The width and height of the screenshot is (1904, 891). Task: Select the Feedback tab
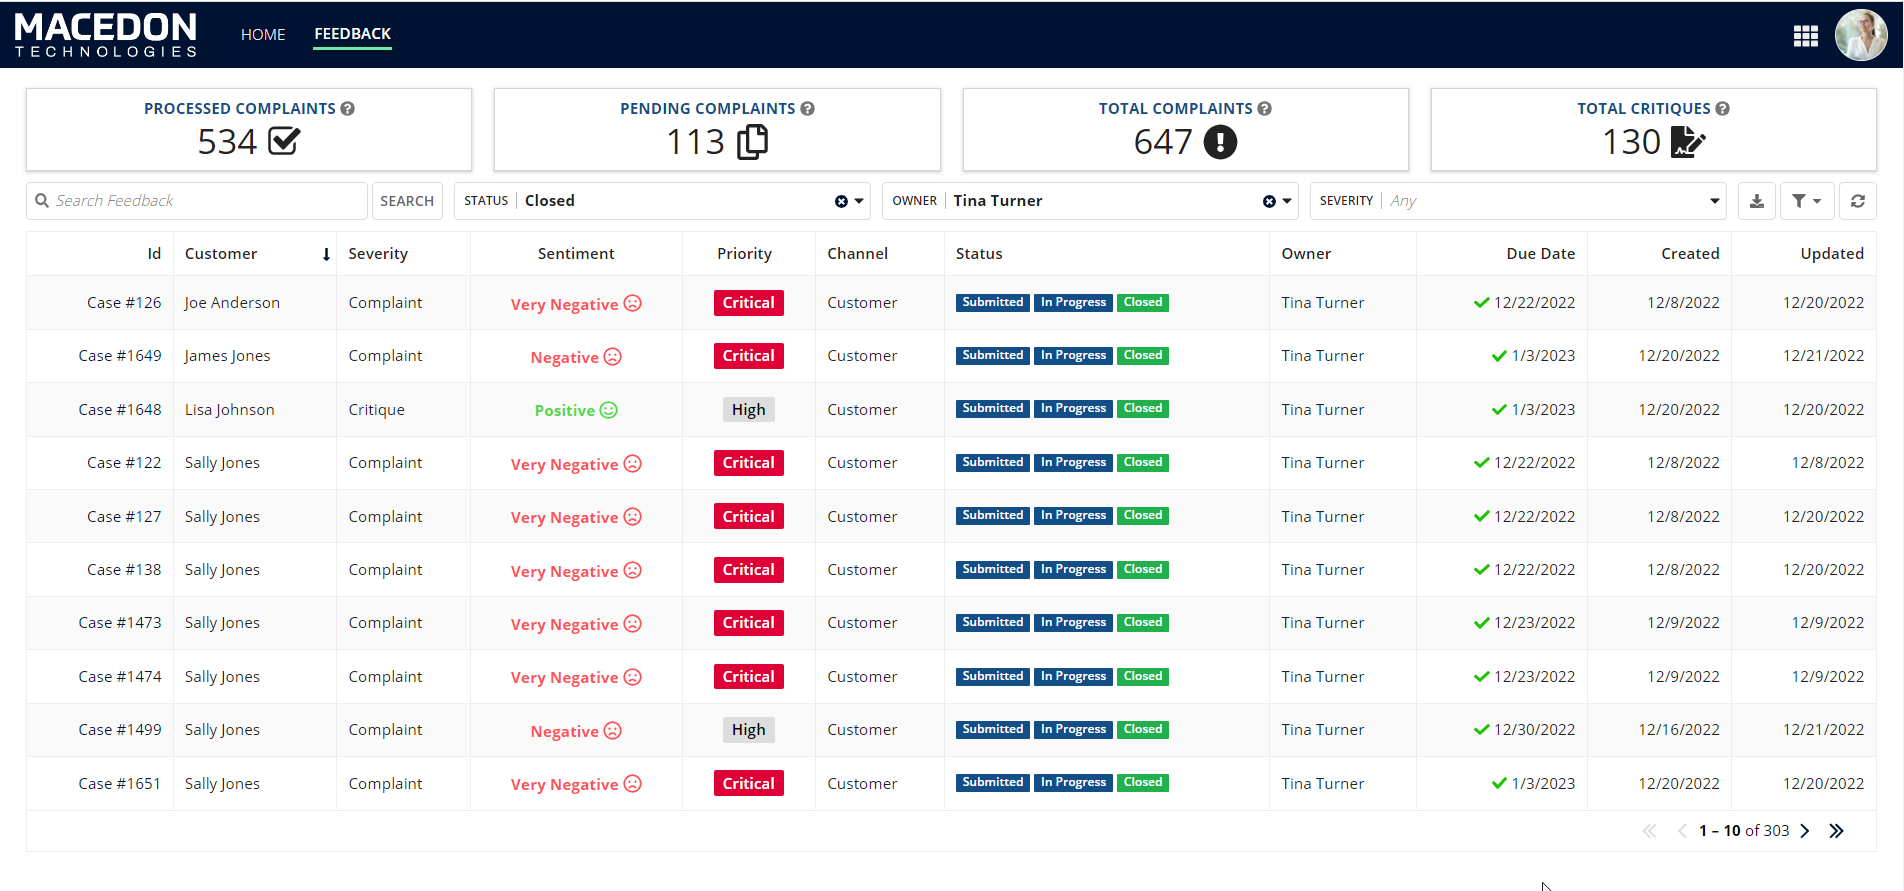point(352,34)
